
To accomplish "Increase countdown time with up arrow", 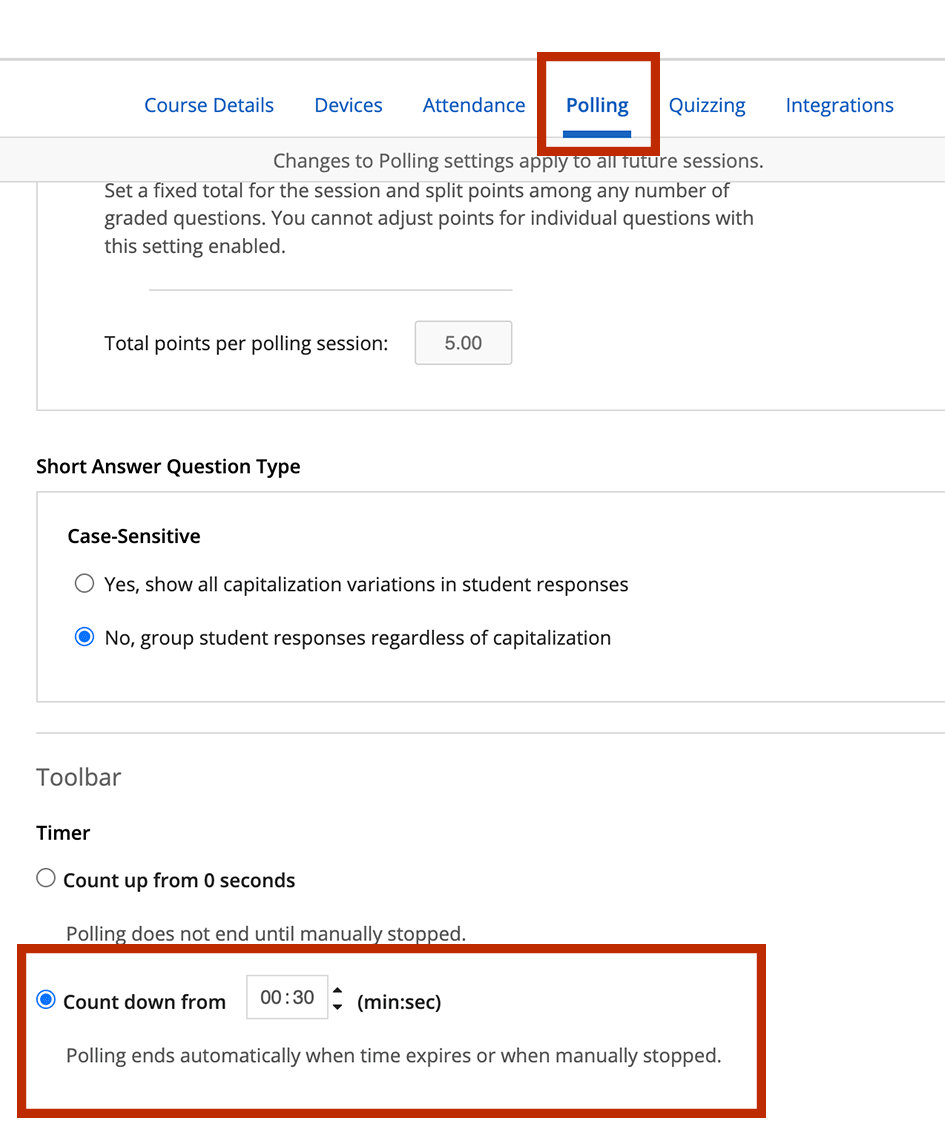I will click(338, 990).
